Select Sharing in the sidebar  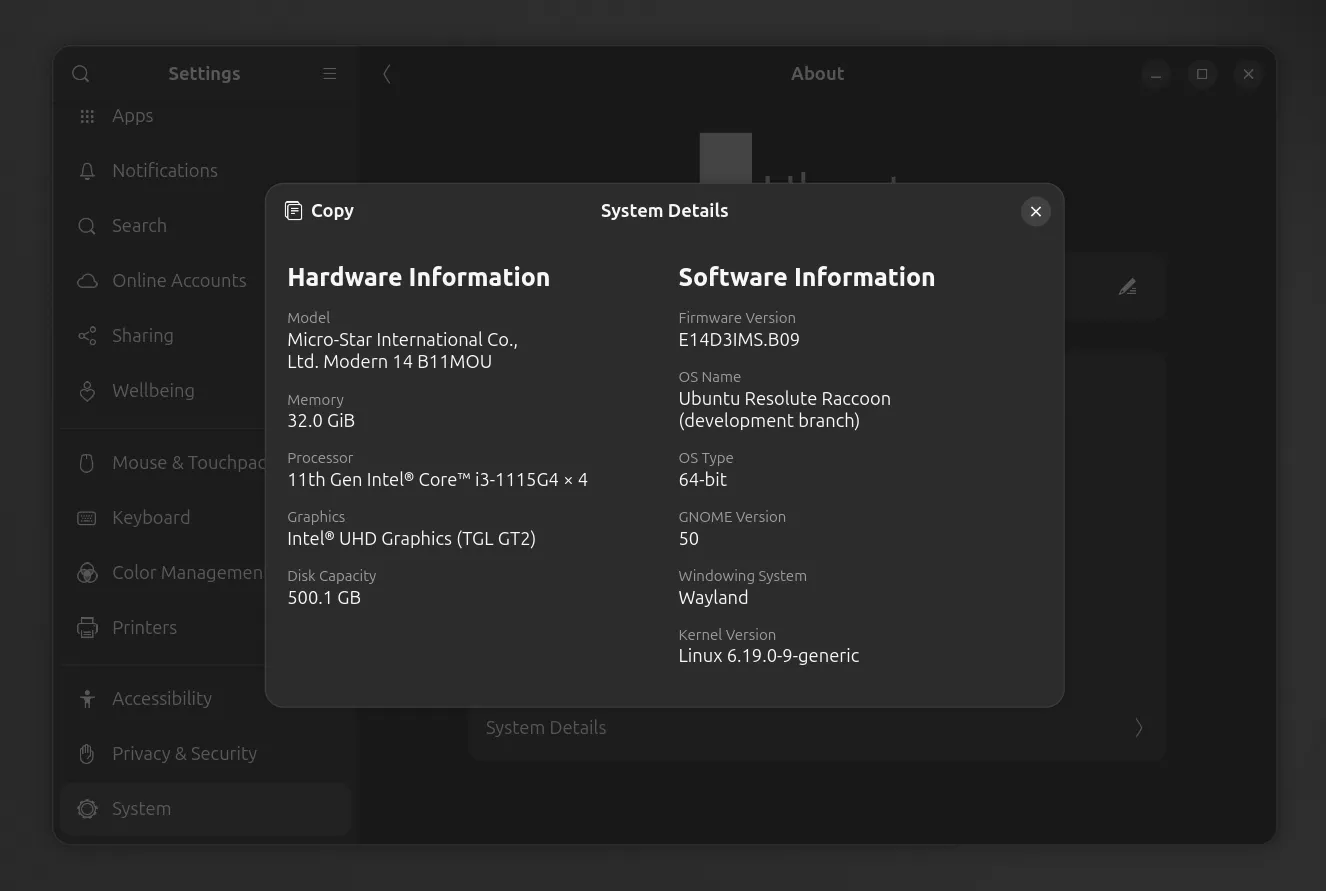[x=205, y=336]
